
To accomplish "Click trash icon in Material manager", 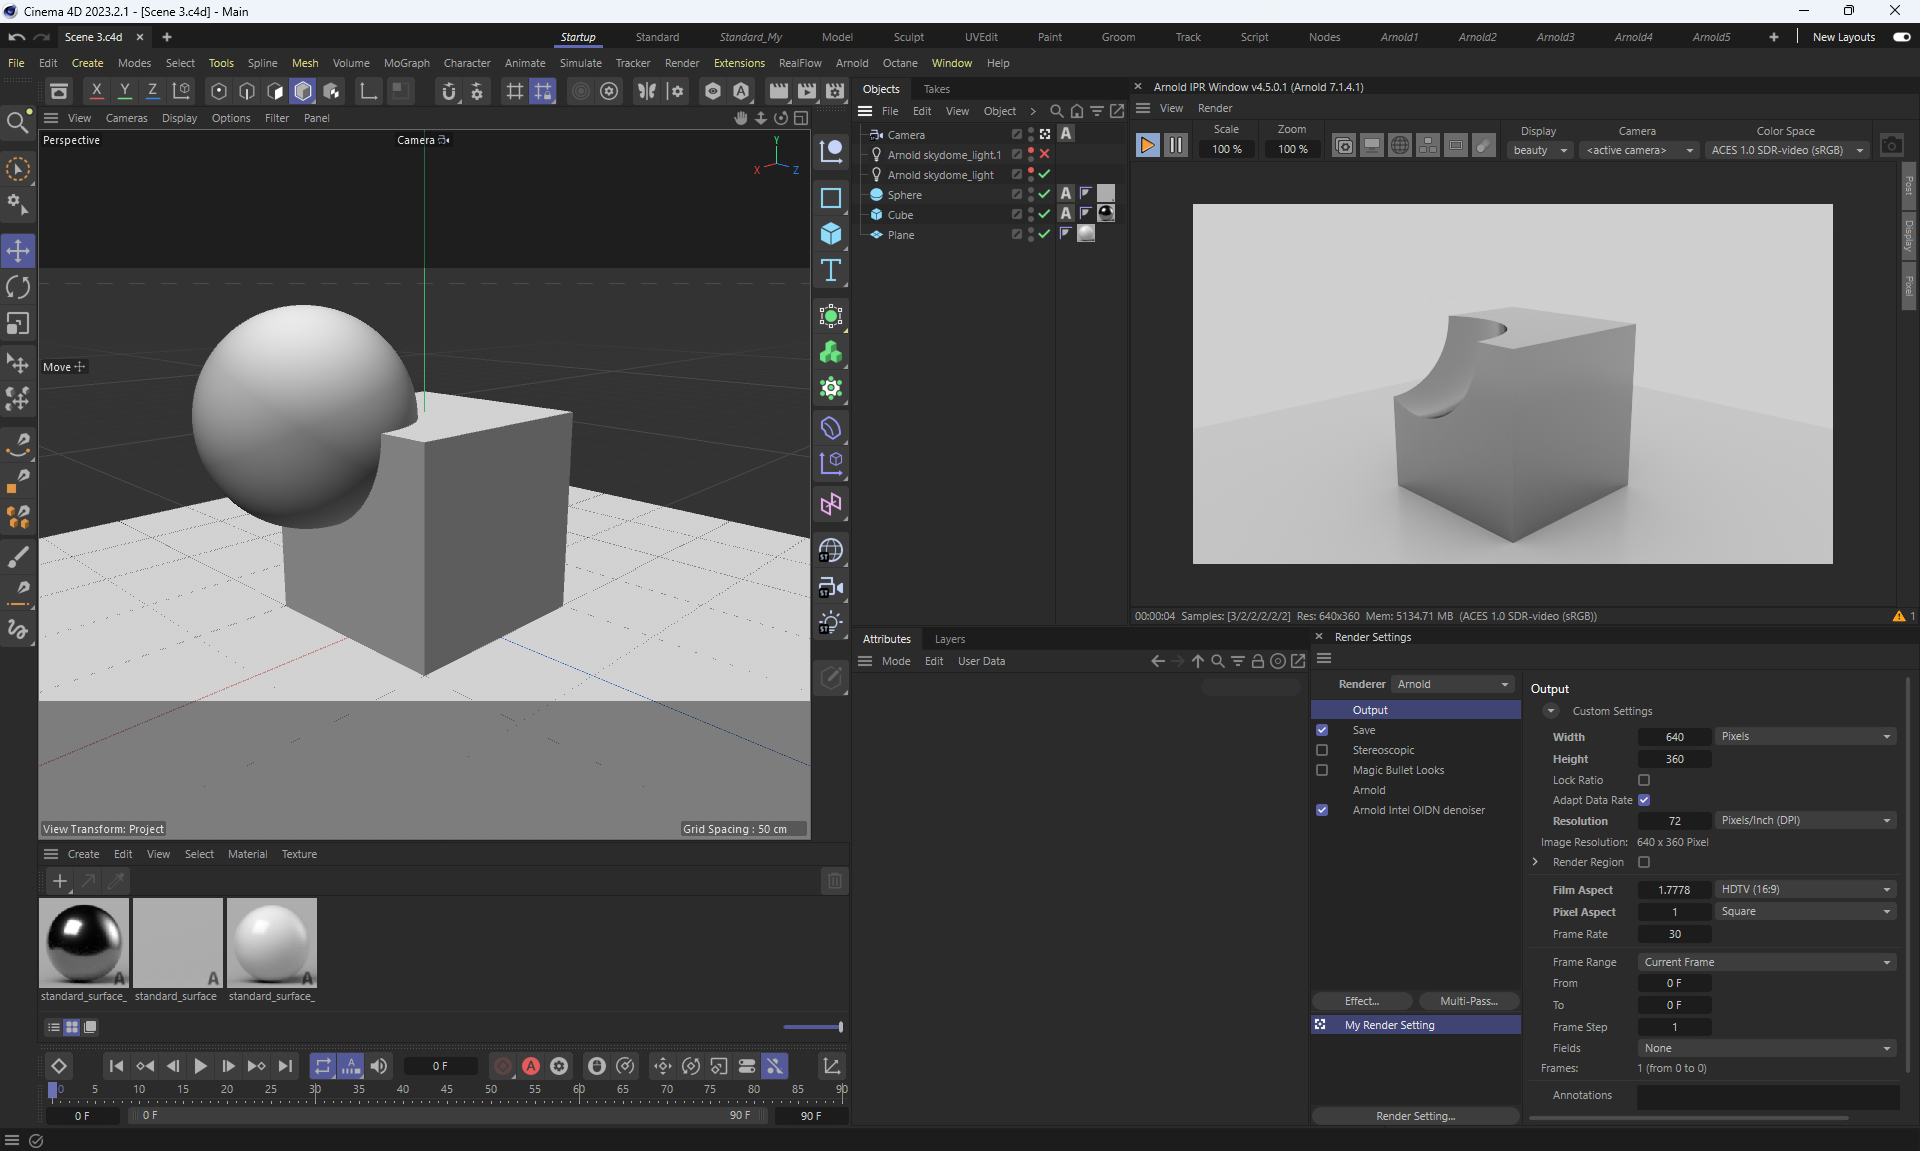I will point(834,881).
